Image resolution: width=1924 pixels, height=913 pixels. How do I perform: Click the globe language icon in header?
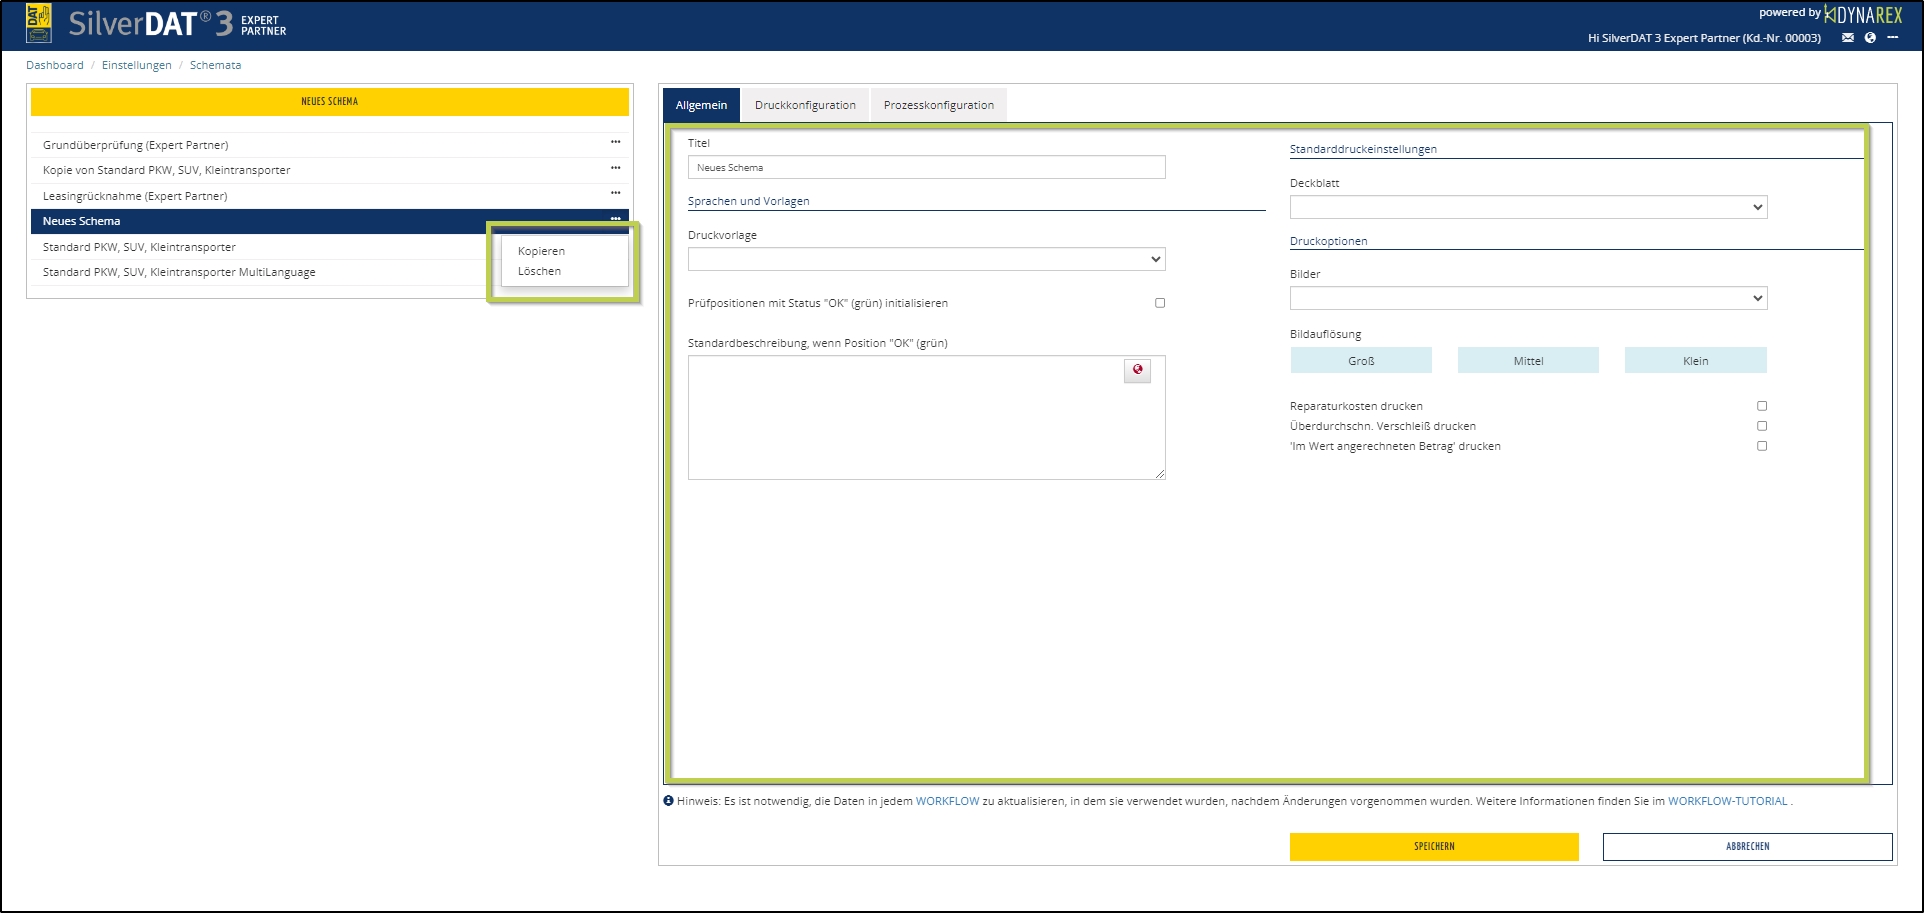point(1869,38)
